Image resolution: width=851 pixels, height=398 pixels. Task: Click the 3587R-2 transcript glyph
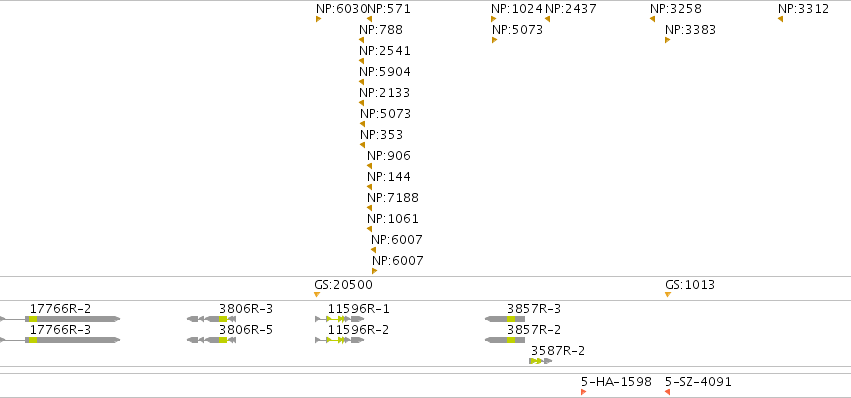tap(541, 361)
